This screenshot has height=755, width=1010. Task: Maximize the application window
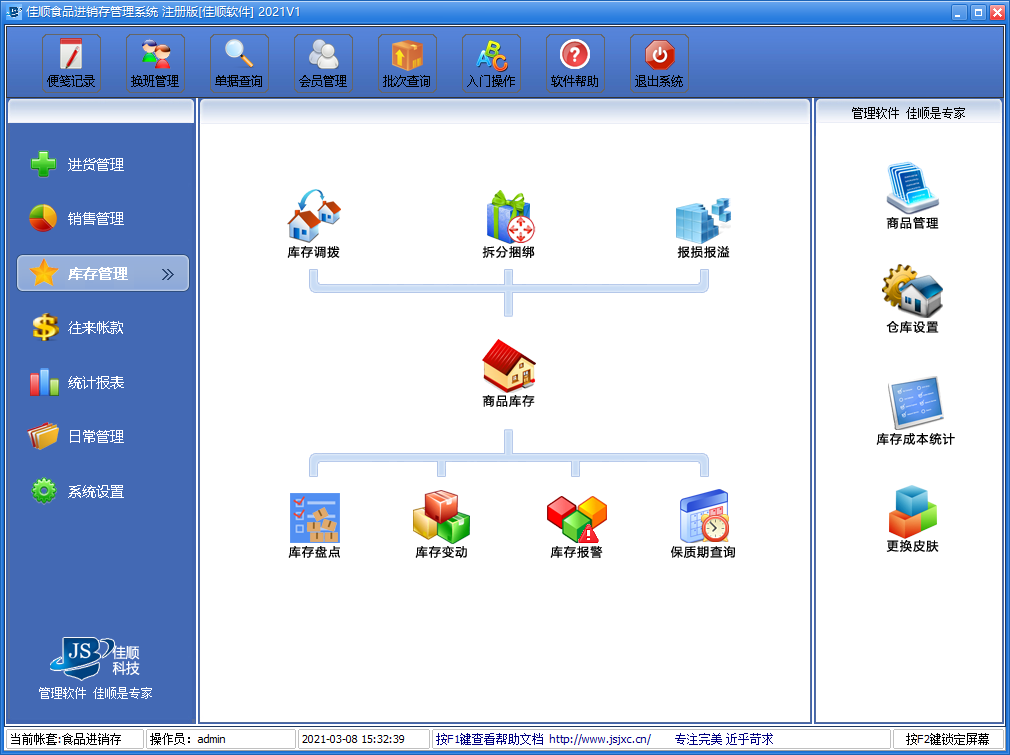coord(978,12)
